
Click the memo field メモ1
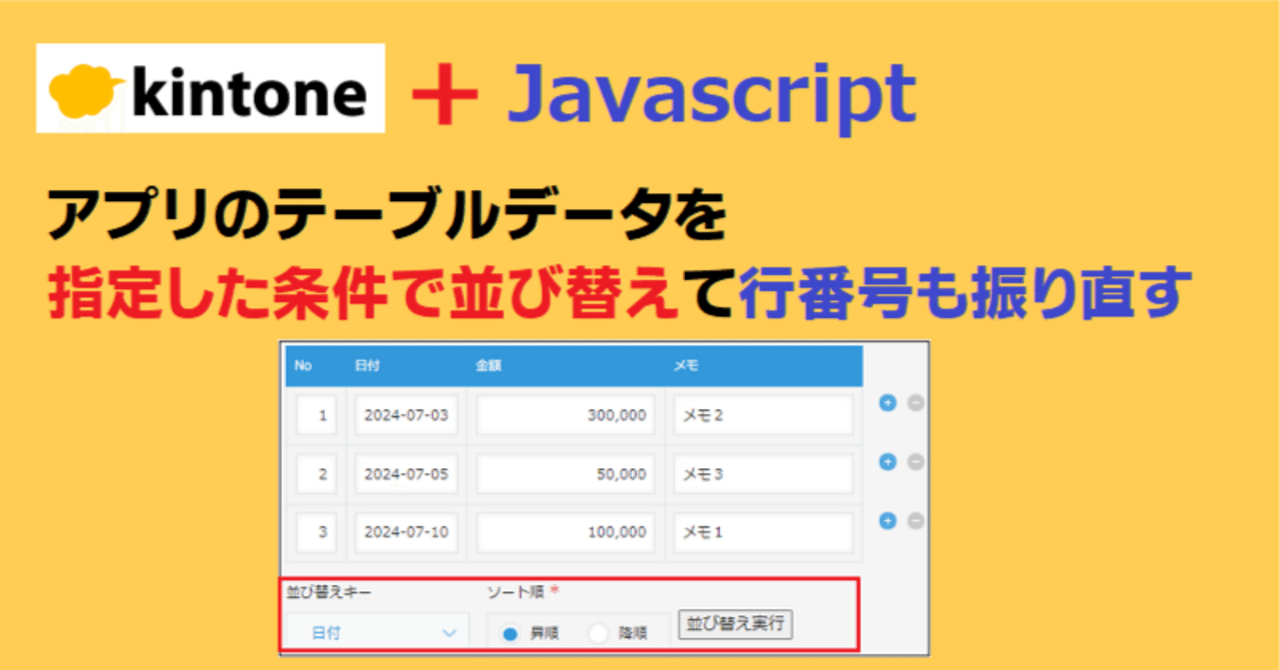pos(763,533)
